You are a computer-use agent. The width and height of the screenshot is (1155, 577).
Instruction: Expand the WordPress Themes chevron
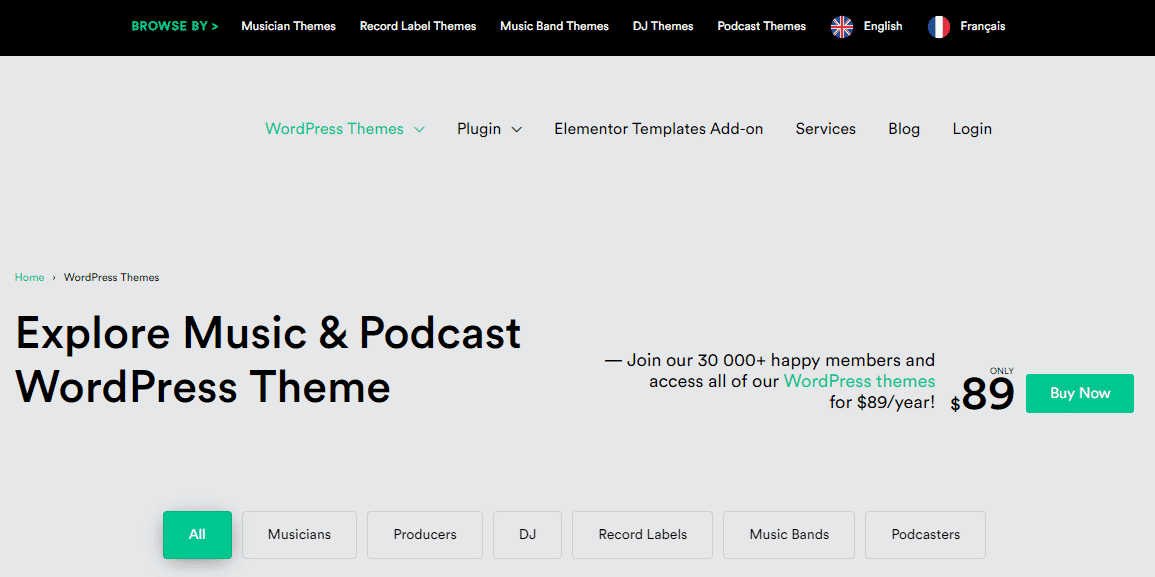coord(419,130)
